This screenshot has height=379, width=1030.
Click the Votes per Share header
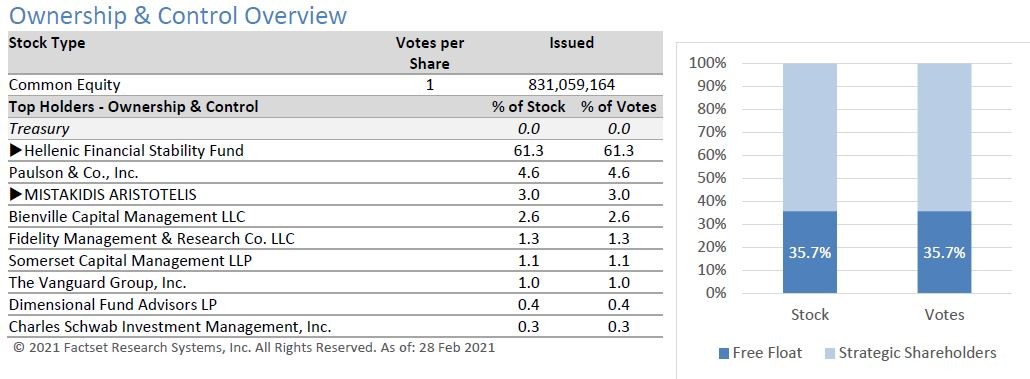tap(430, 53)
